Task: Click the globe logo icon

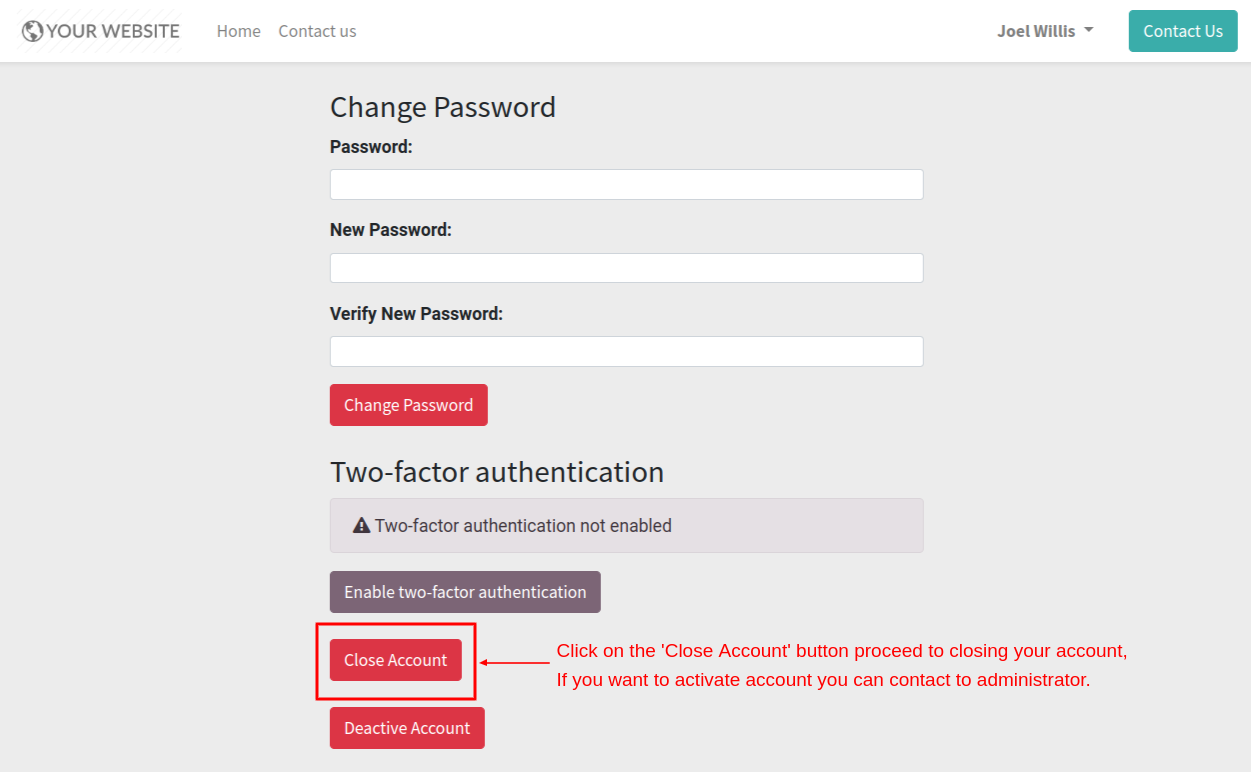Action: [x=32, y=31]
